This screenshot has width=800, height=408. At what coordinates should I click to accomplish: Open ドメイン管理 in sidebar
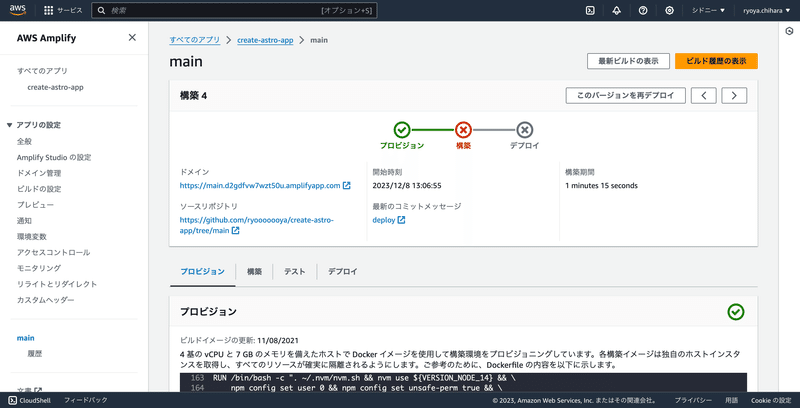point(39,173)
